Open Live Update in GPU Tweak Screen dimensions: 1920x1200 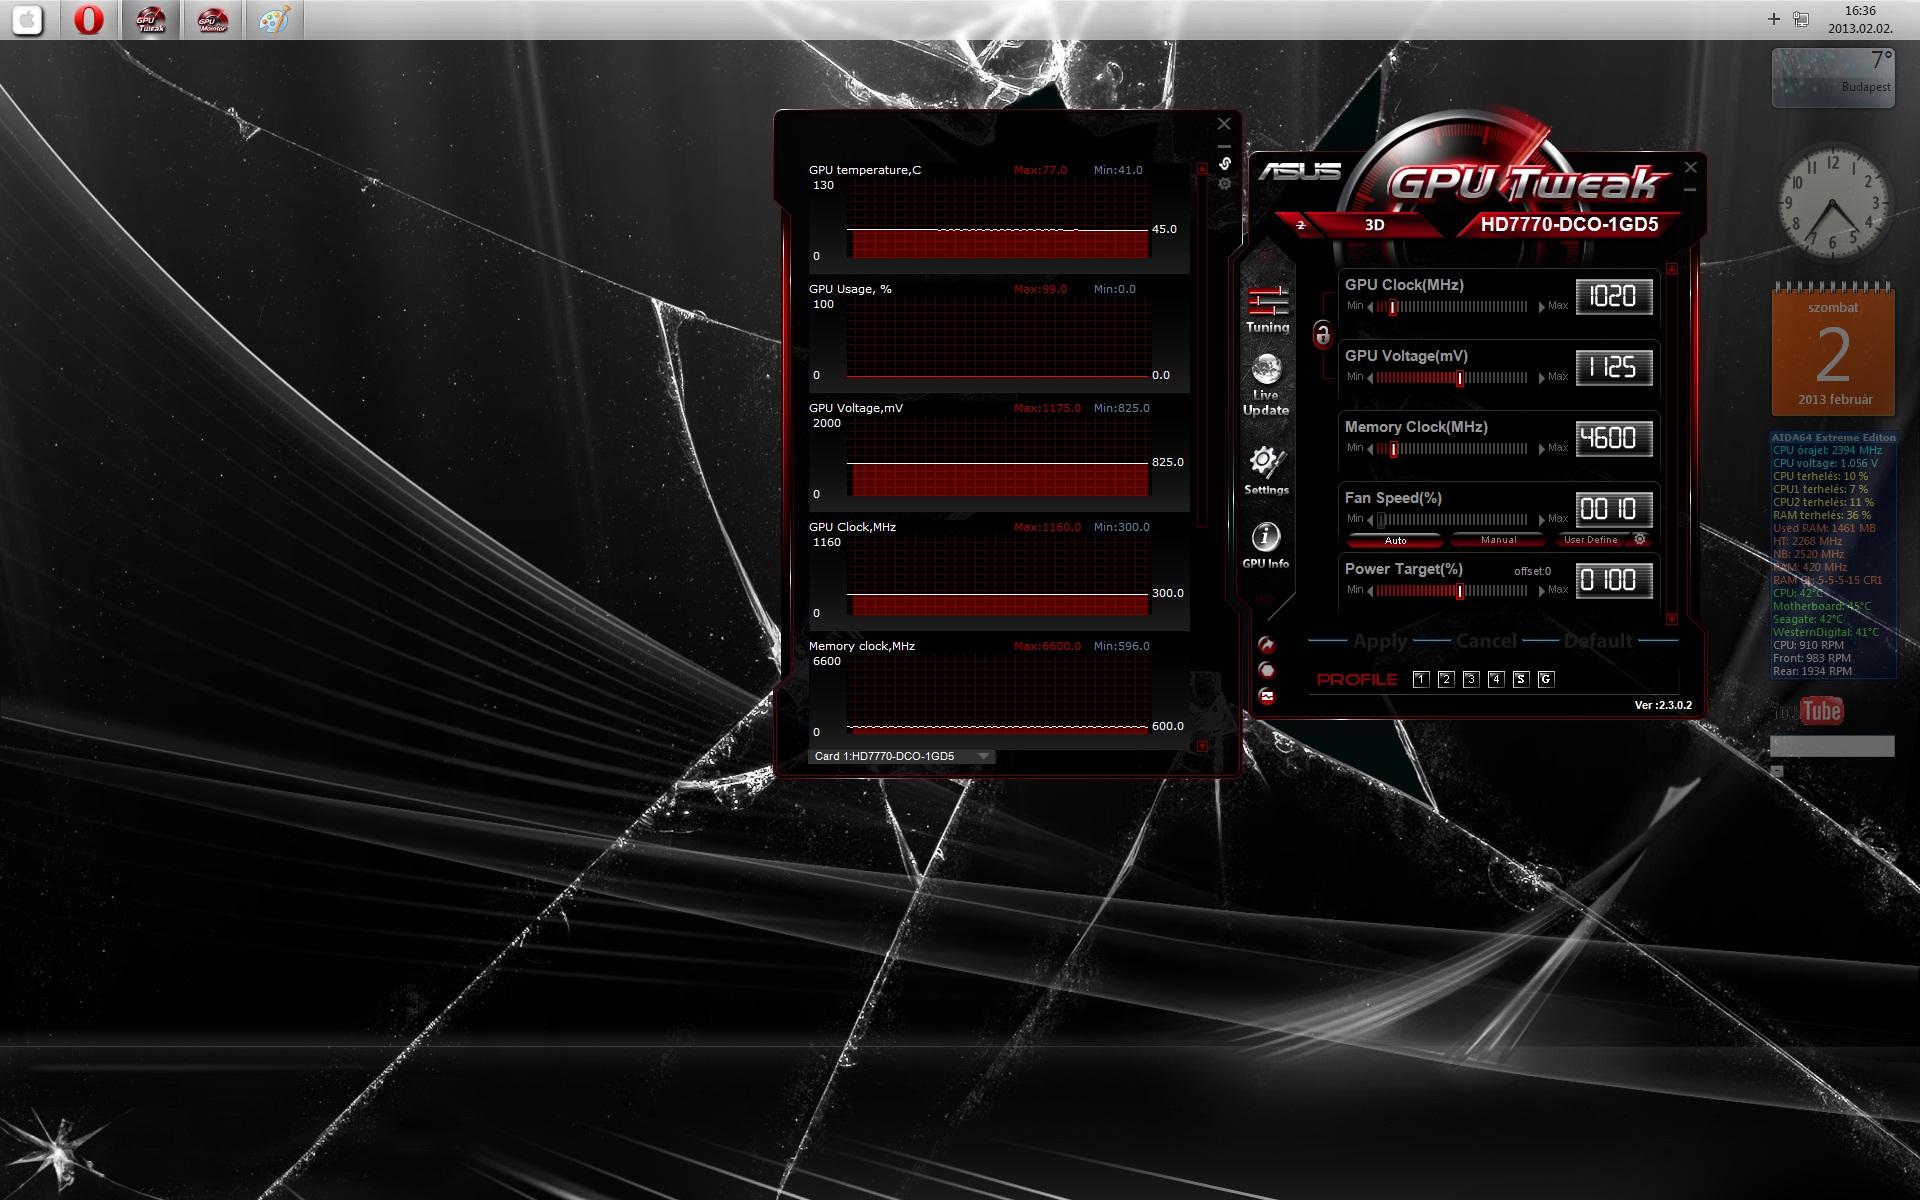[1266, 385]
